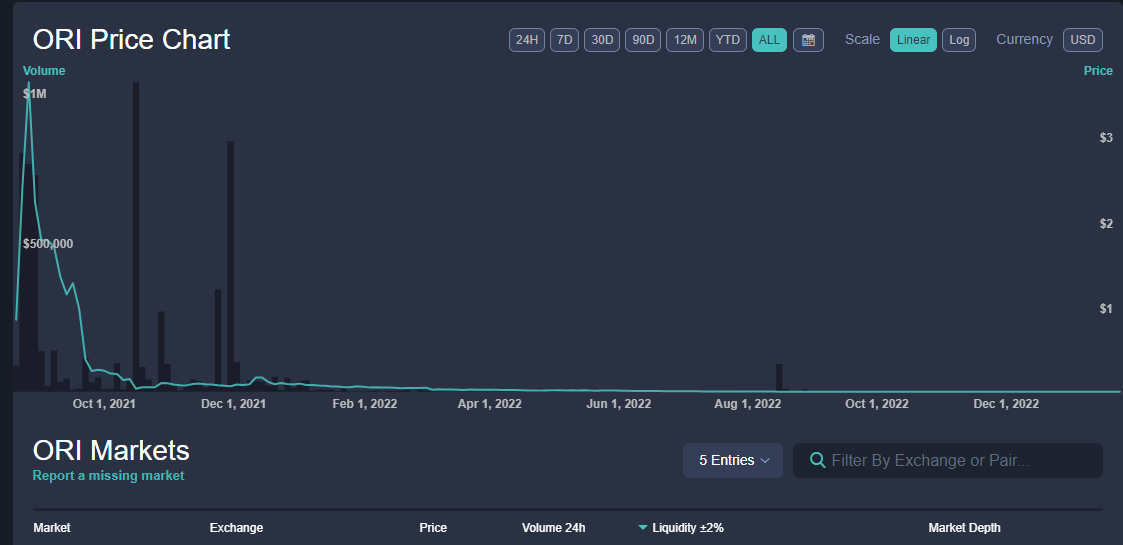This screenshot has width=1123, height=545.
Task: Sort table by Exchange column header
Action: [236, 528]
